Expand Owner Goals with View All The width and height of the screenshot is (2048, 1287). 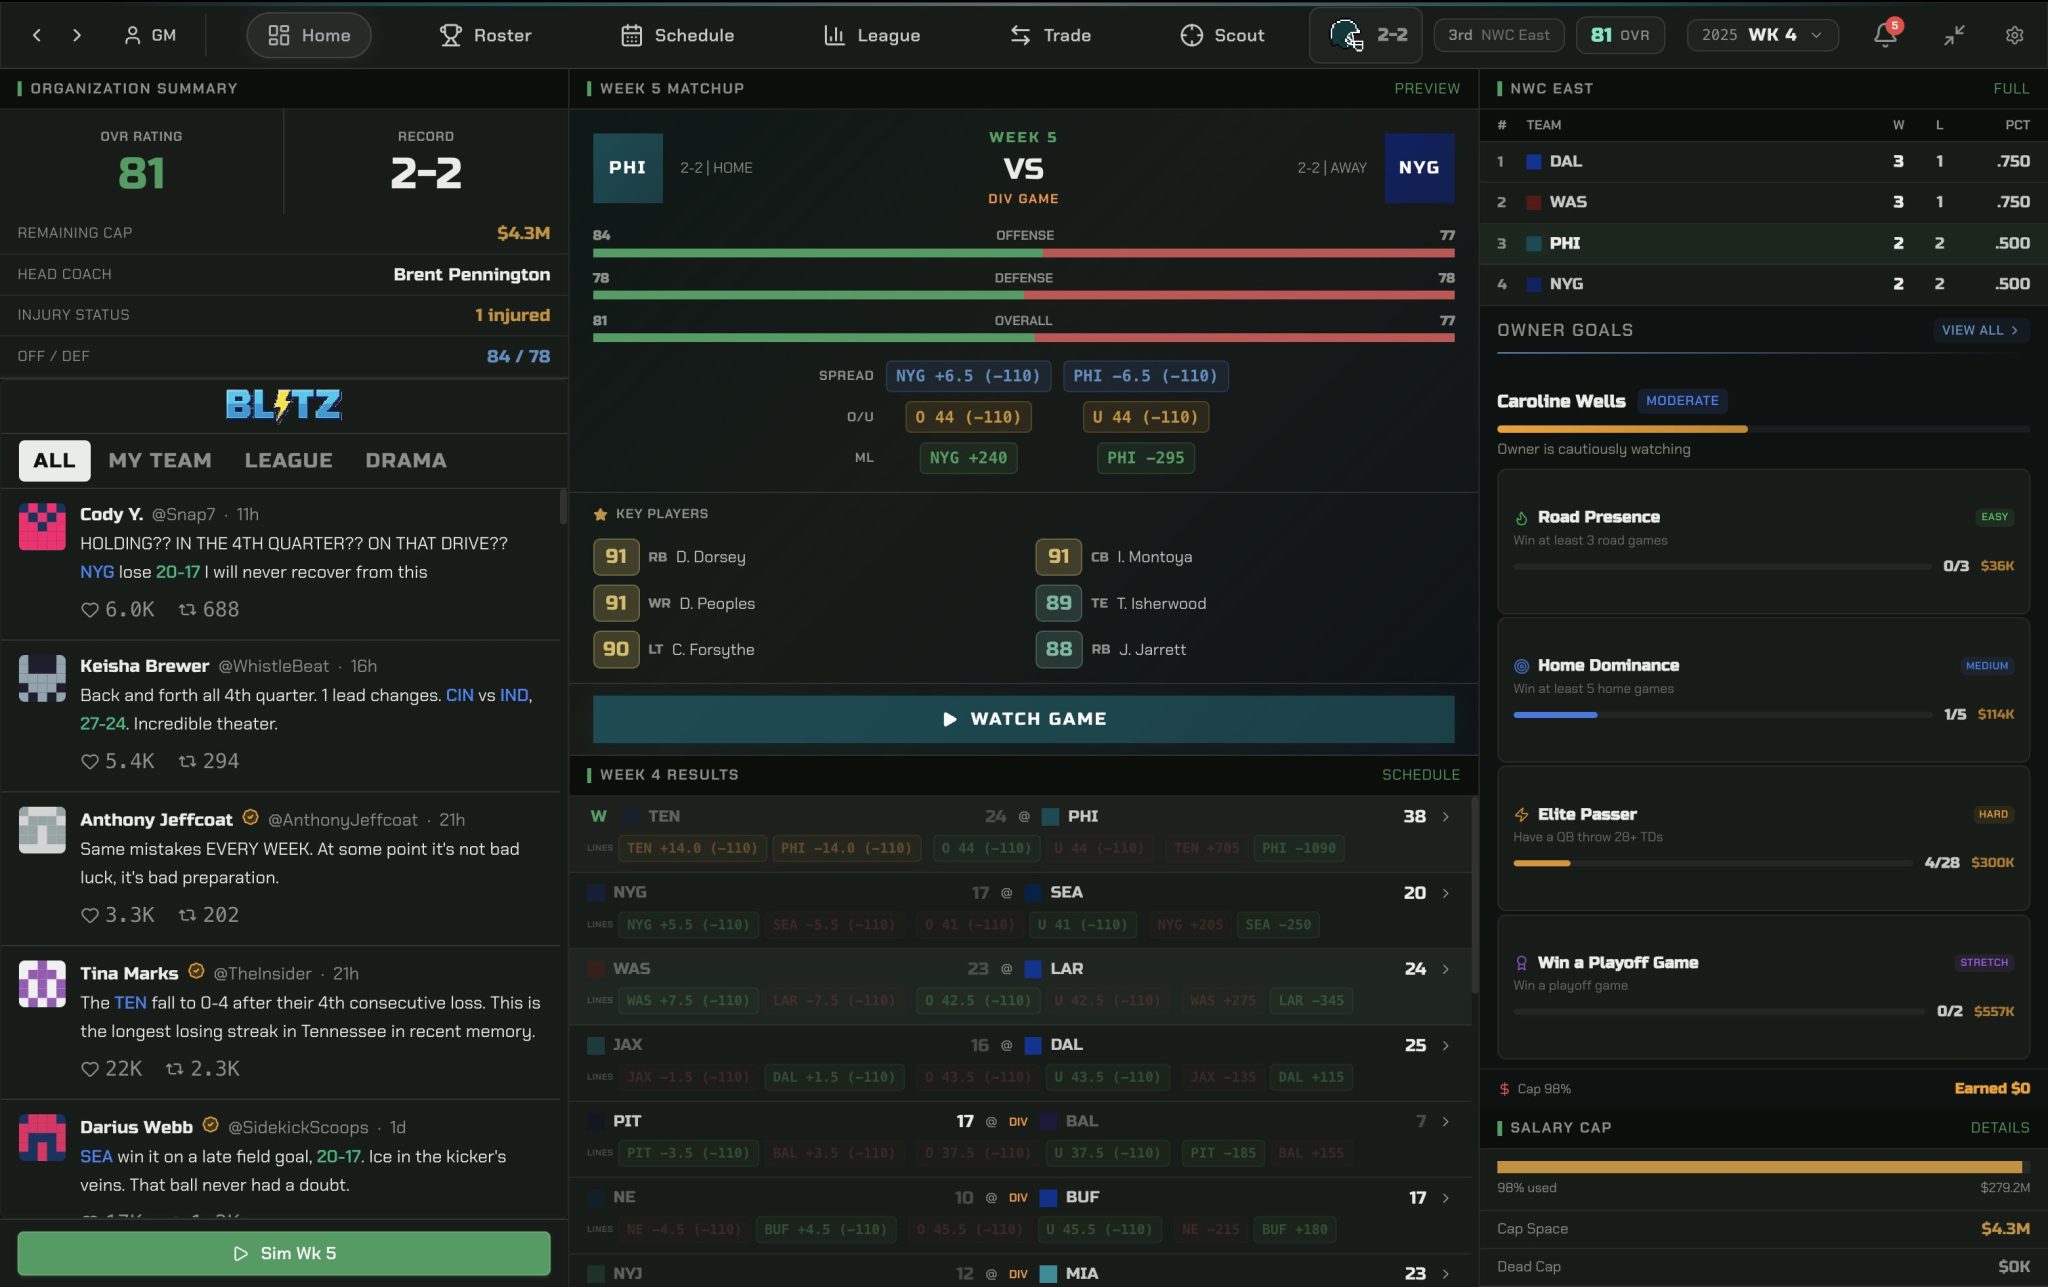pos(1979,330)
